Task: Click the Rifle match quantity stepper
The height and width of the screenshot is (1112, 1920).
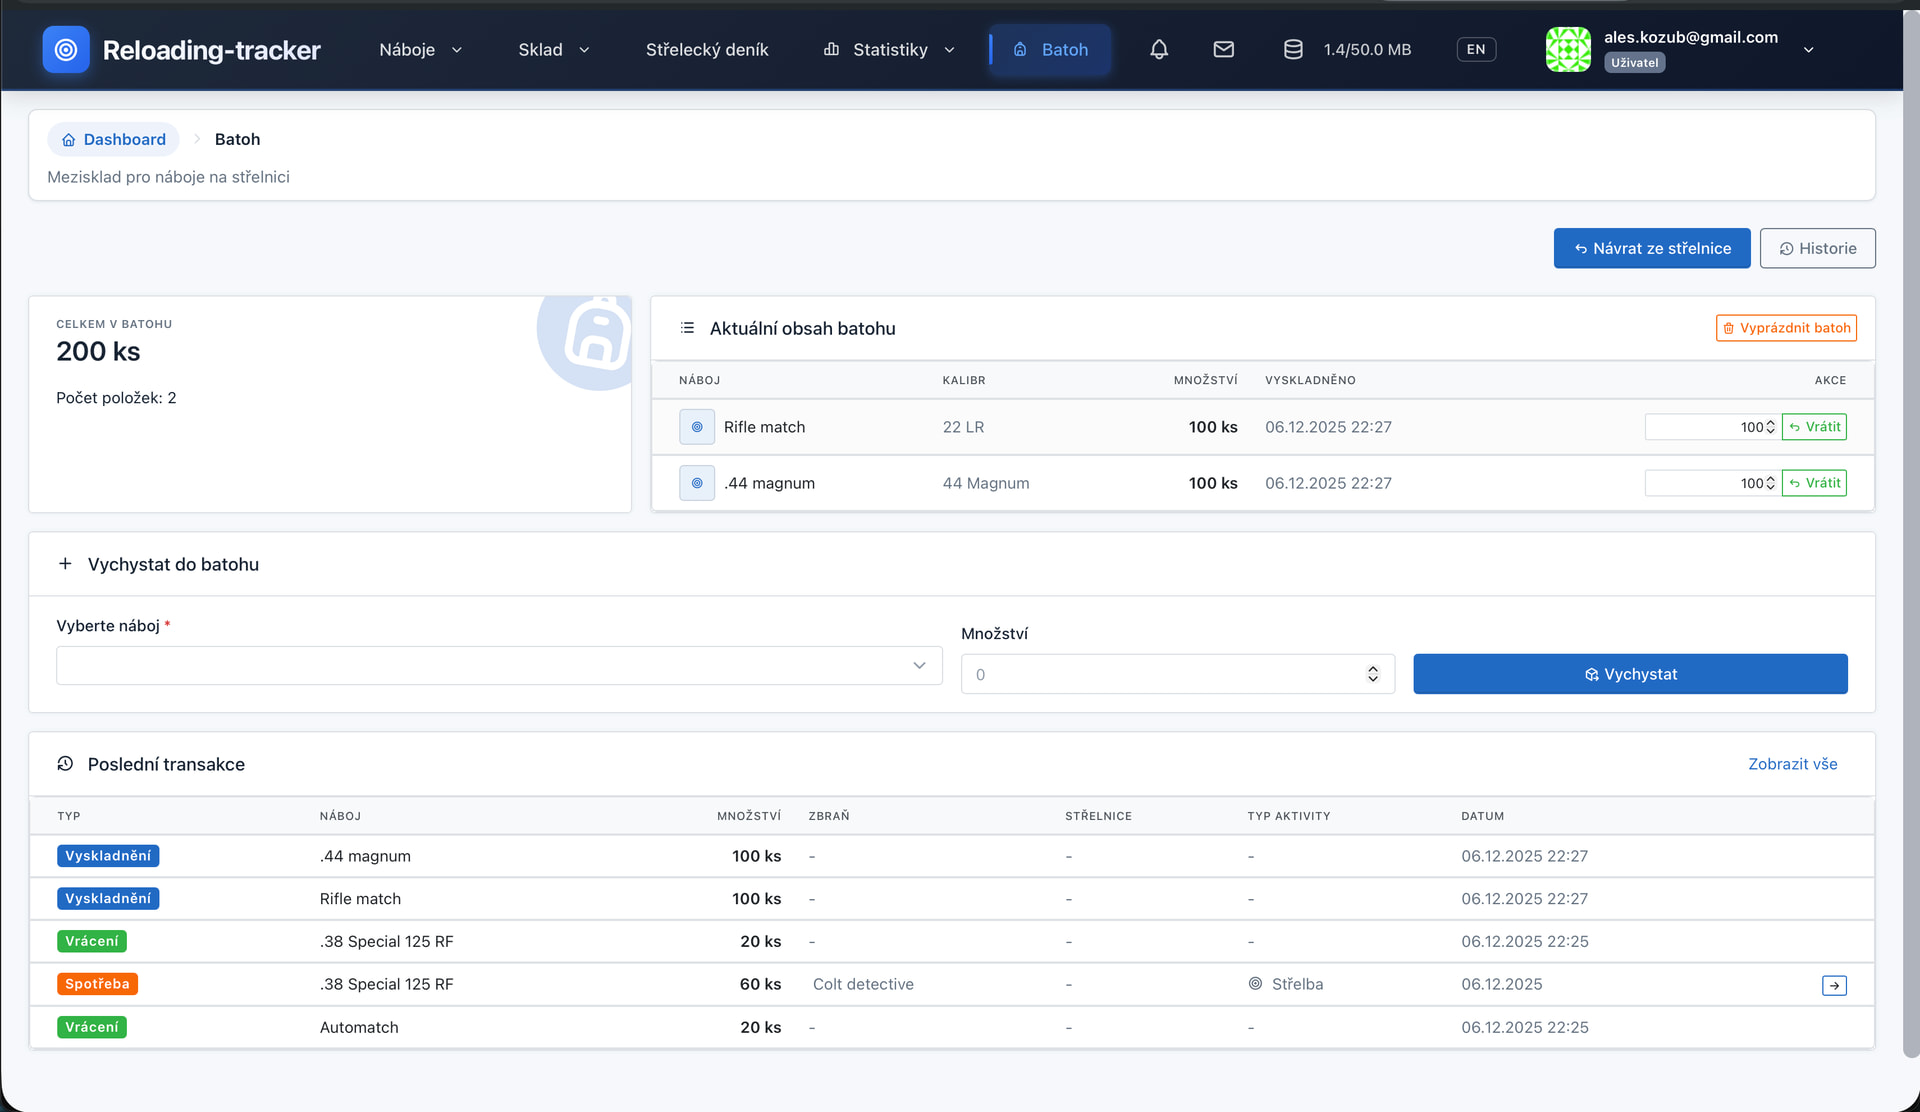Action: click(1770, 427)
